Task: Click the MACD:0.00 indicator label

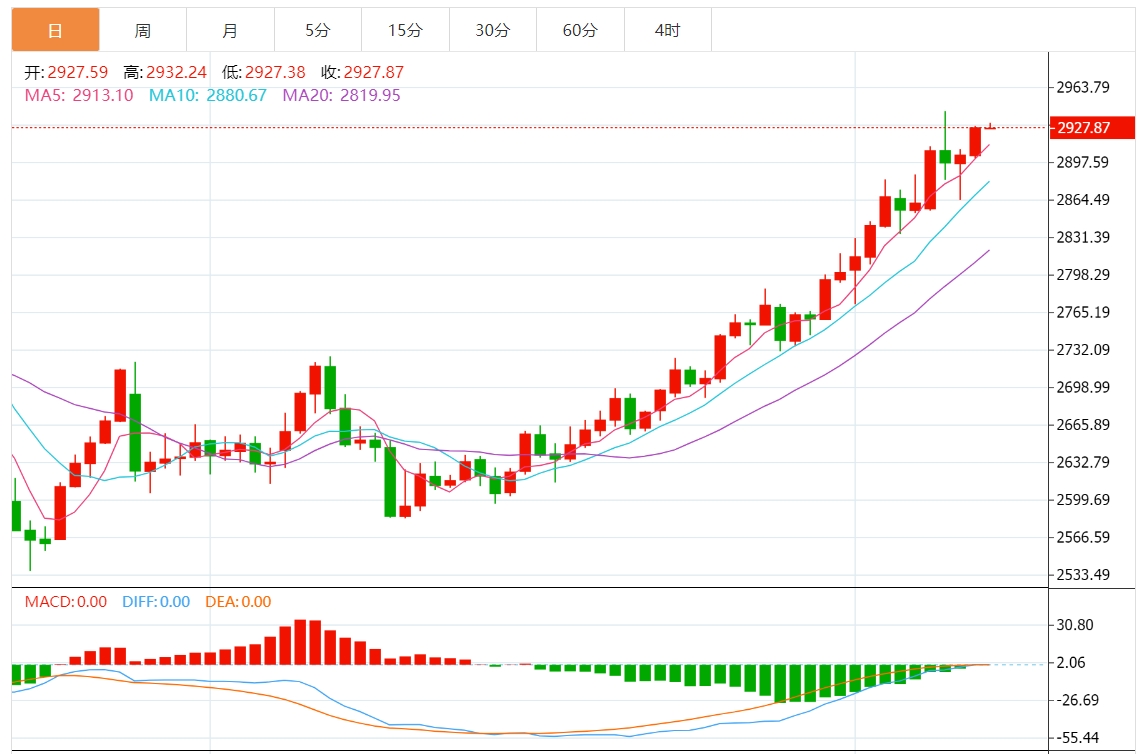Action: (x=66, y=602)
